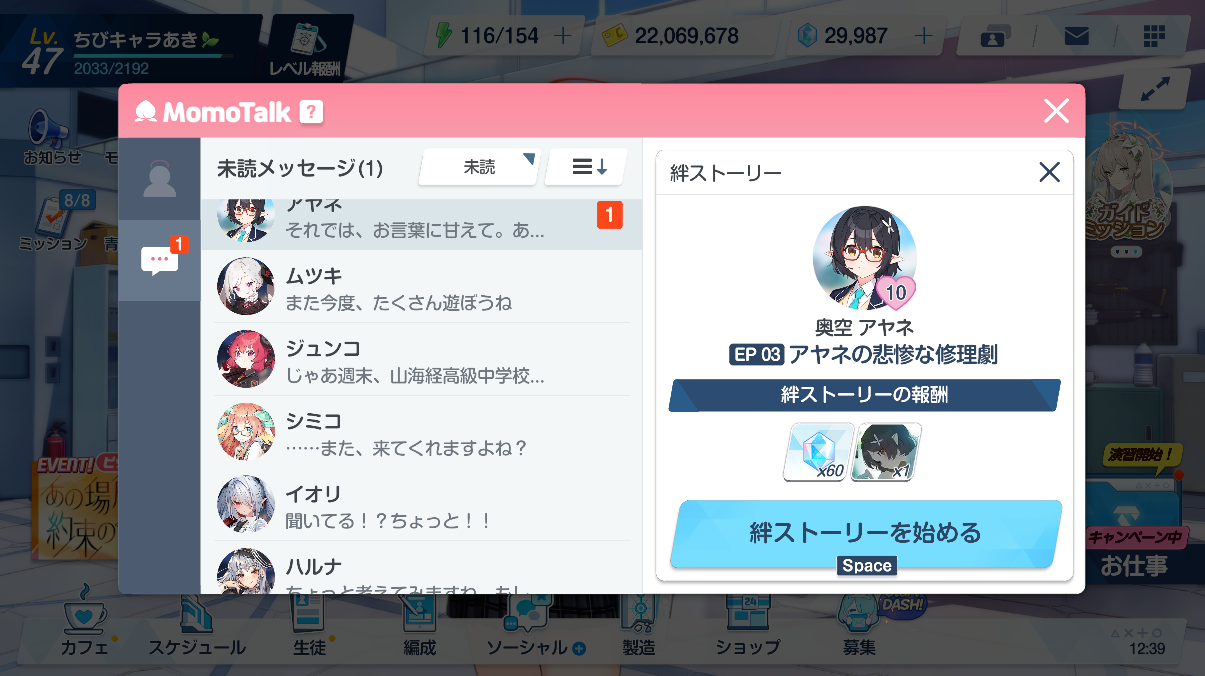
Task: Open ムツキ's conversation
Action: (421, 286)
